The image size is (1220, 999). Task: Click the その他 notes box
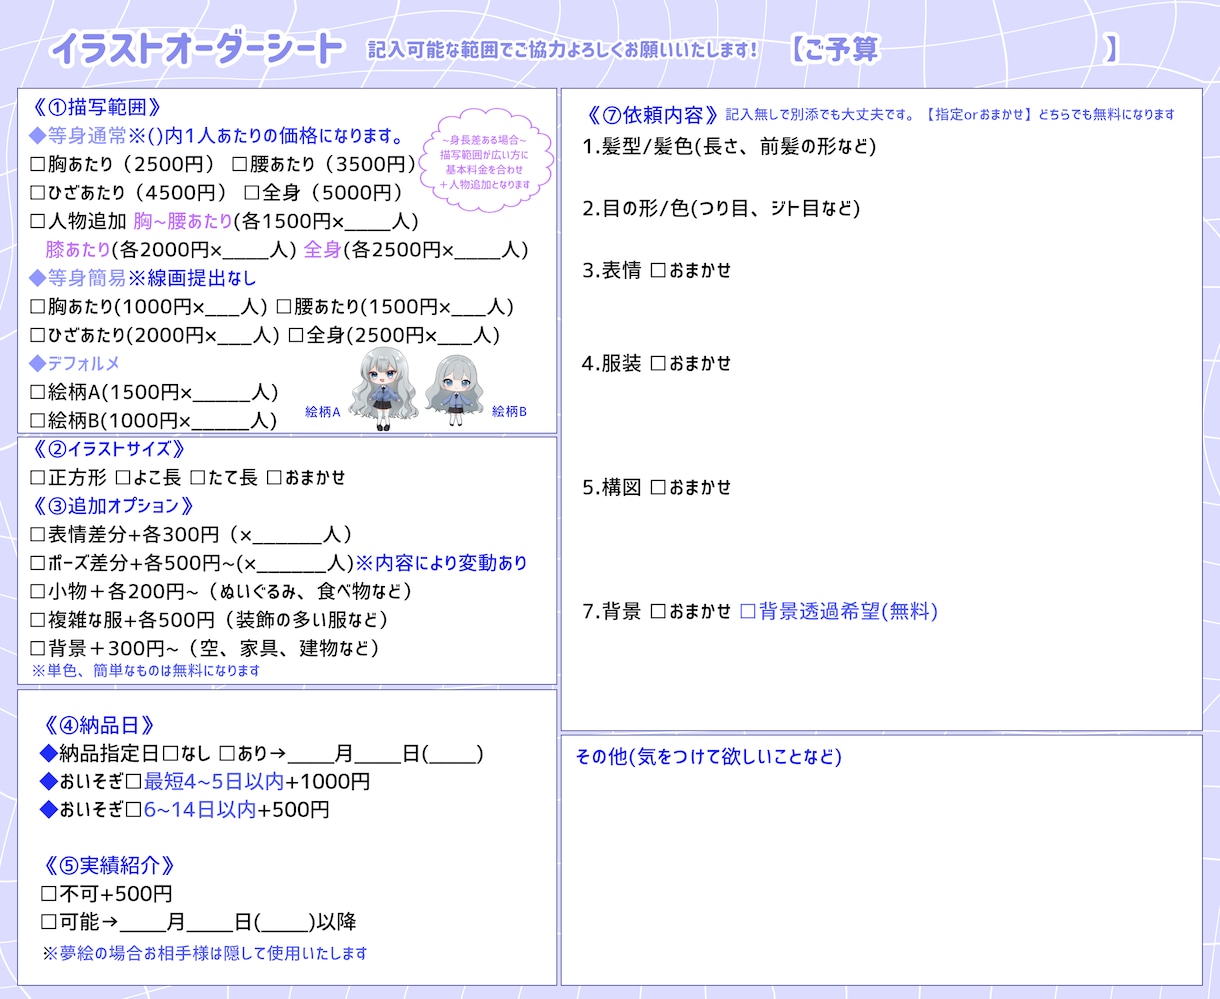click(881, 860)
